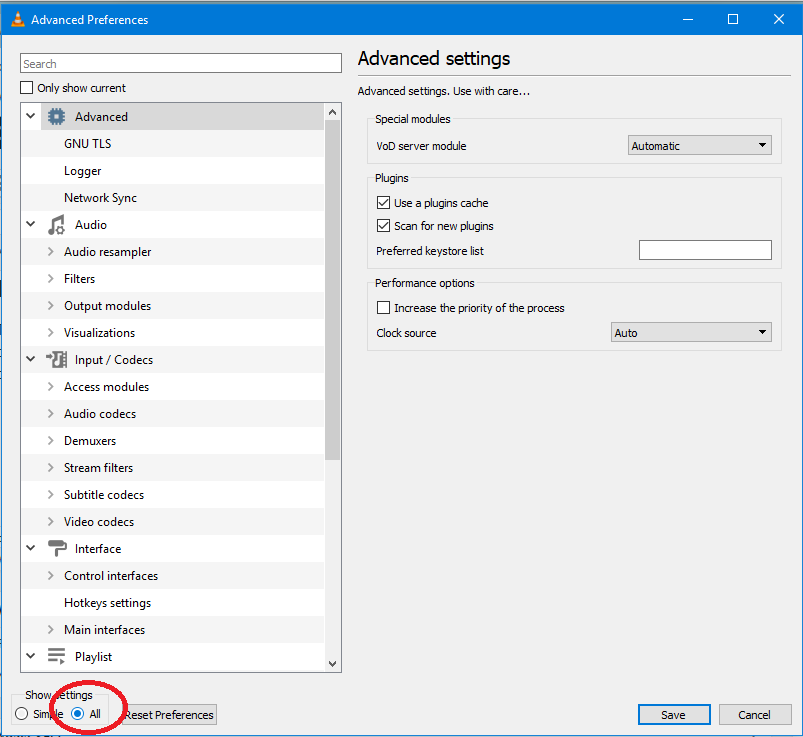Viewport: 803px width, 737px height.
Task: Collapse the Advanced tree section
Action: [31, 116]
